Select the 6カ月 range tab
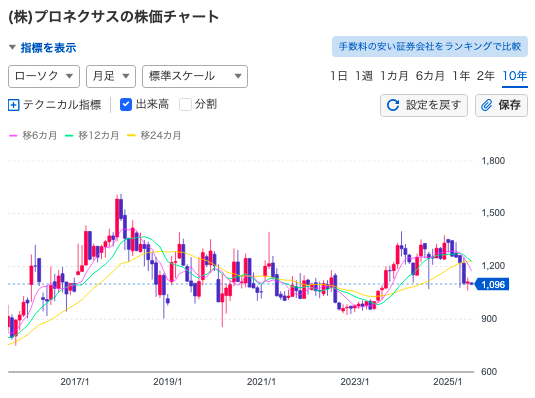535x398 pixels. 430,76
